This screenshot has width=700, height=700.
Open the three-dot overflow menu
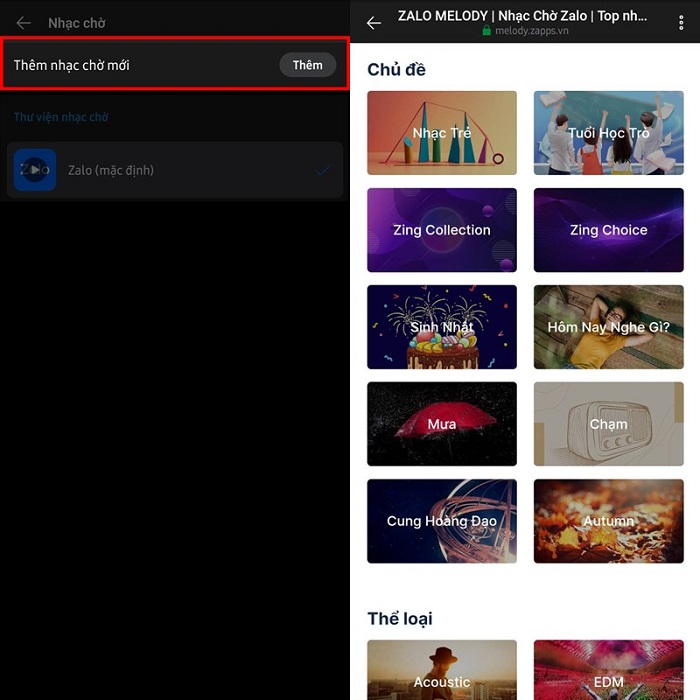tap(682, 23)
